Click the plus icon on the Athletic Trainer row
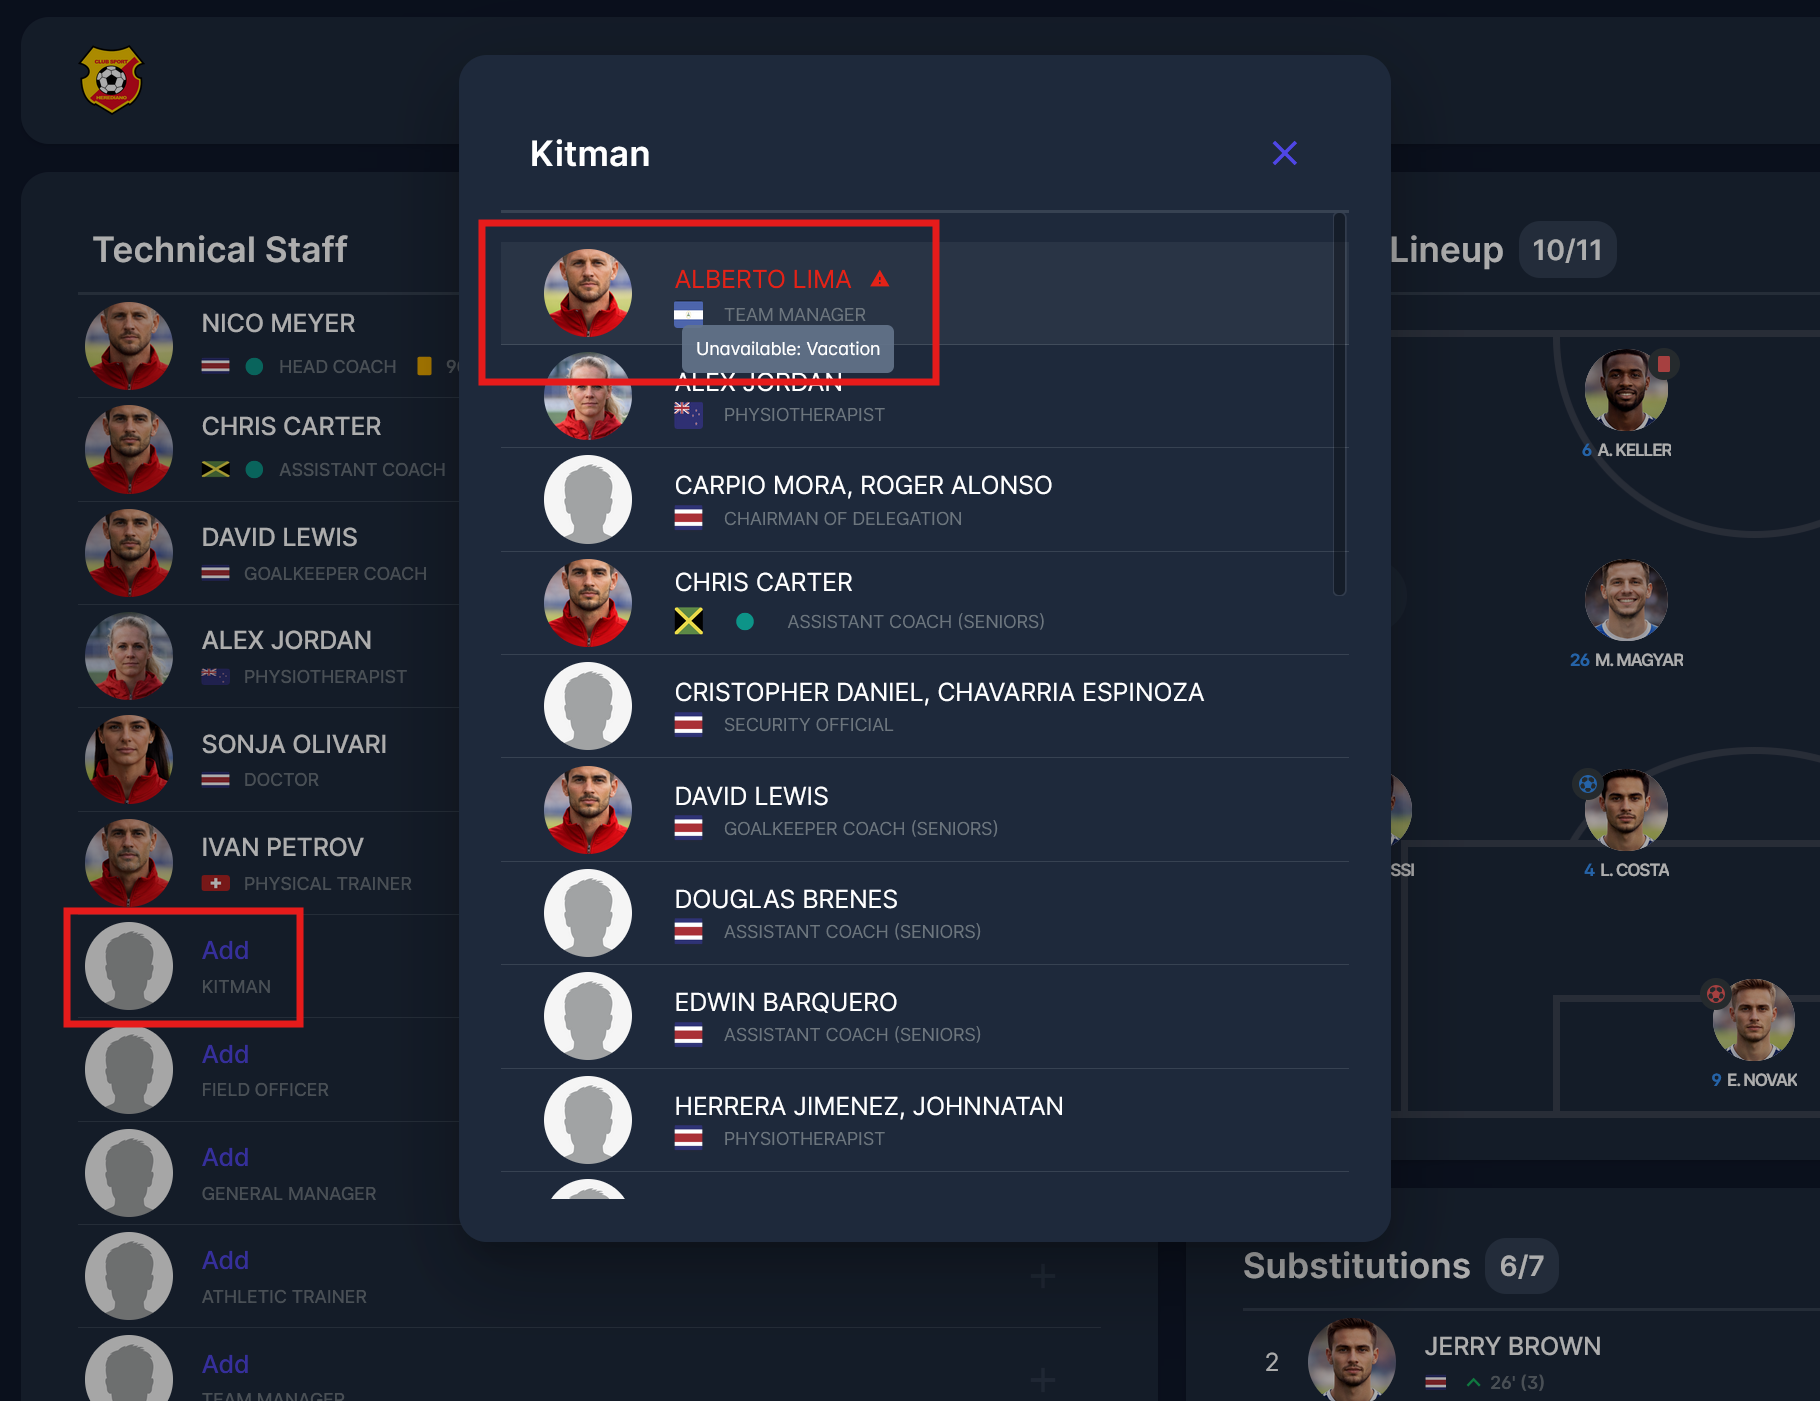The height and width of the screenshot is (1401, 1820). tap(1042, 1276)
